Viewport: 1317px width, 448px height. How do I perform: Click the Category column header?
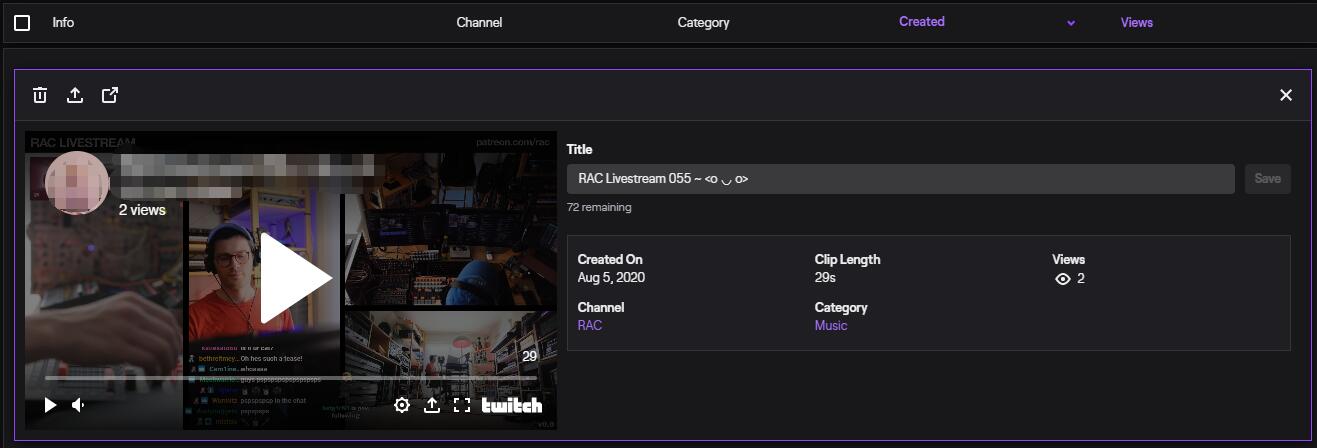pos(703,22)
